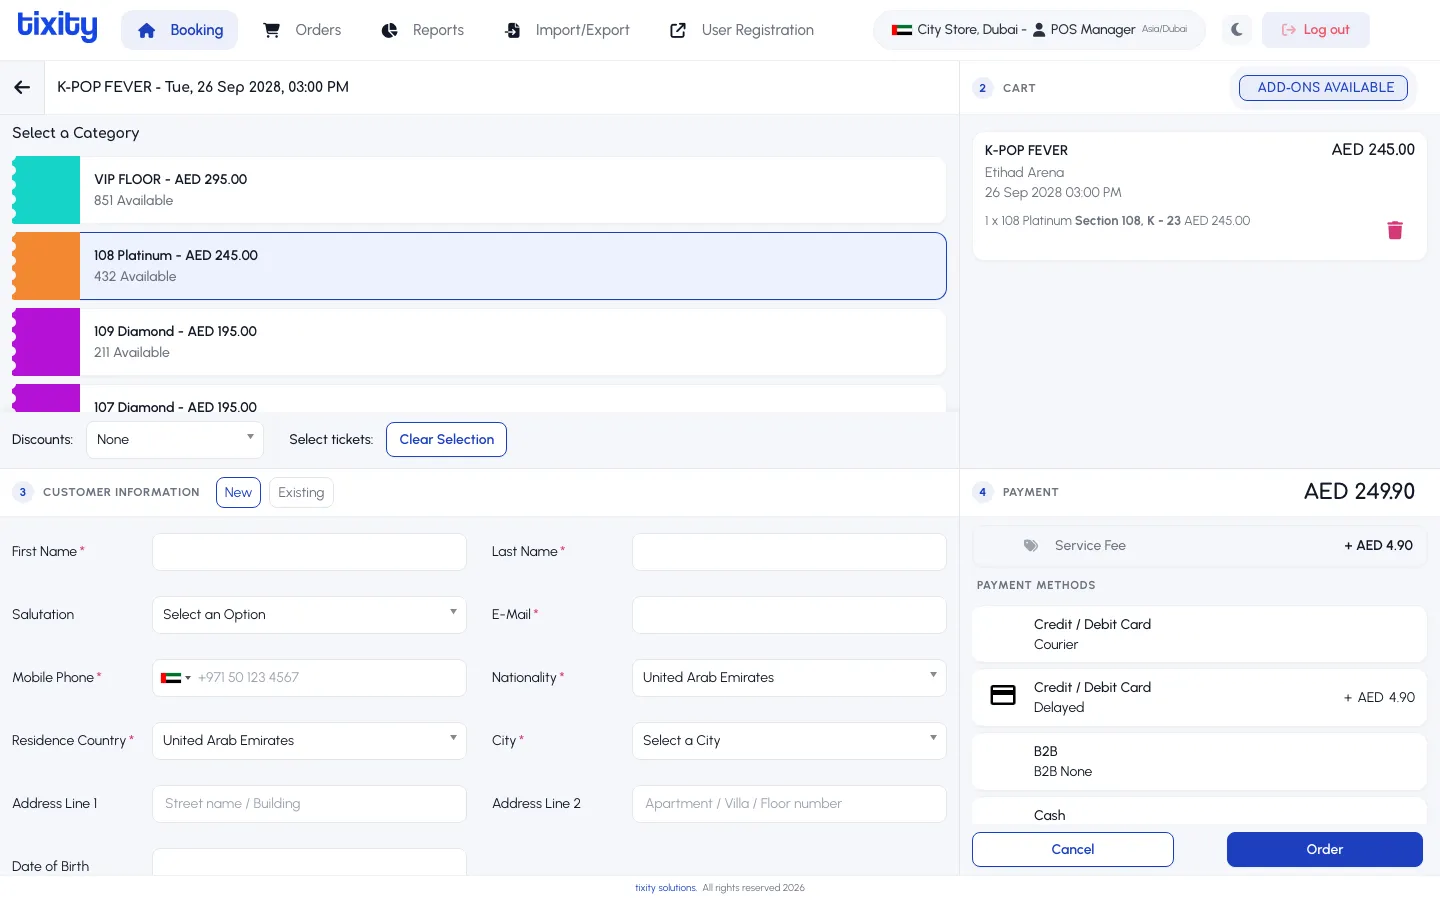Choose B2B None payment method
This screenshot has width=1440, height=900.
click(1199, 761)
